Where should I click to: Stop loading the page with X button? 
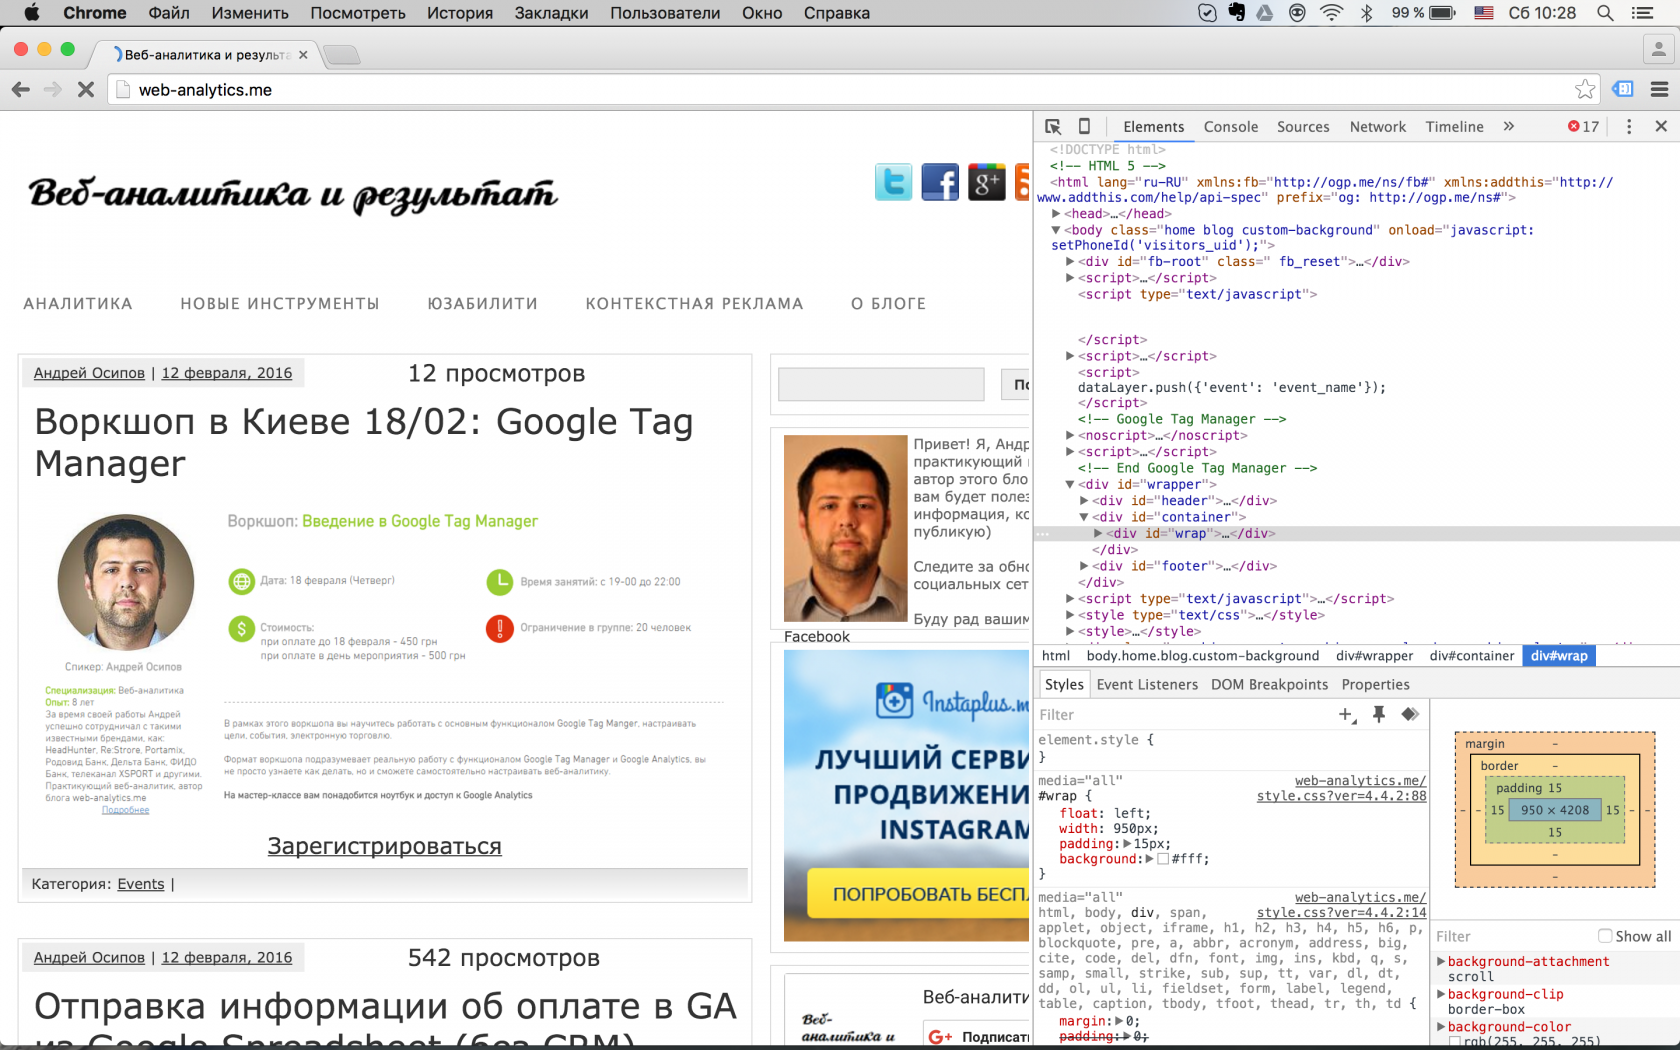86,90
